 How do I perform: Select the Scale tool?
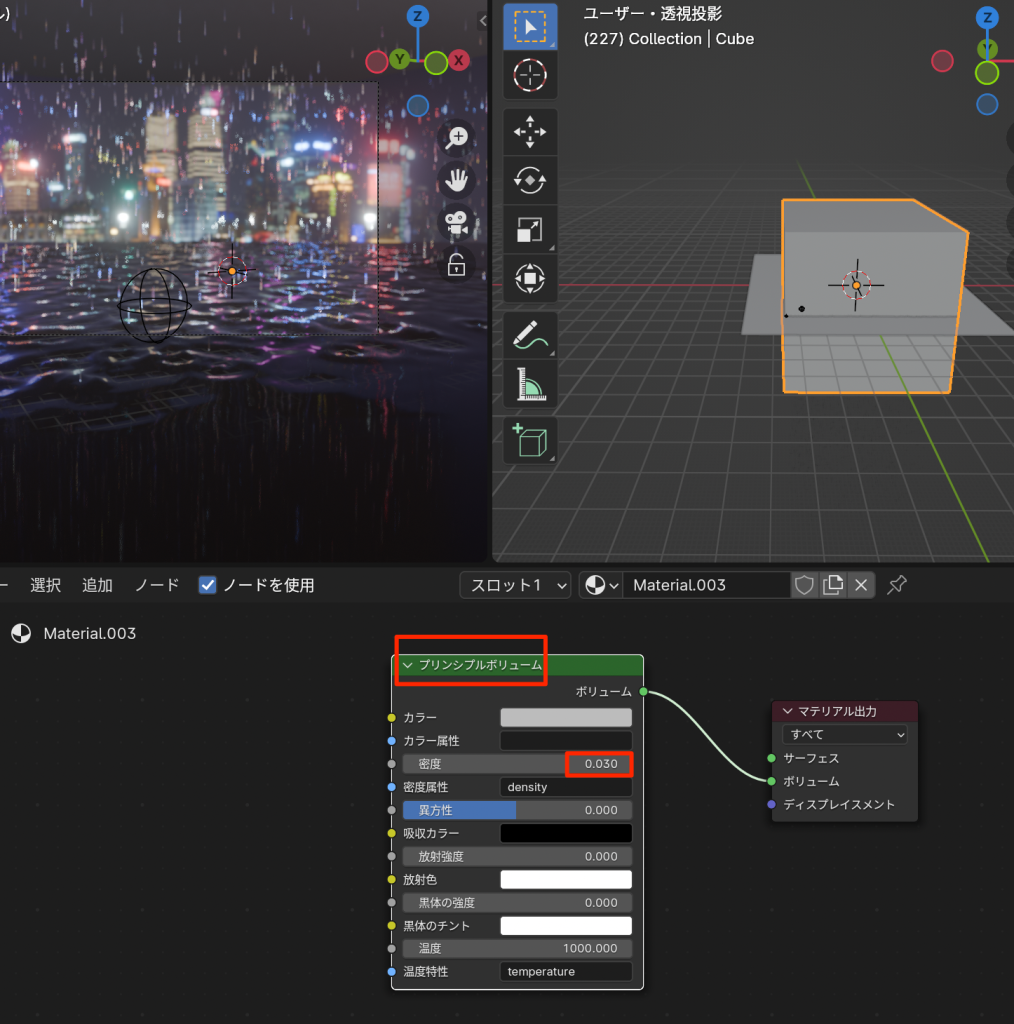click(x=529, y=229)
